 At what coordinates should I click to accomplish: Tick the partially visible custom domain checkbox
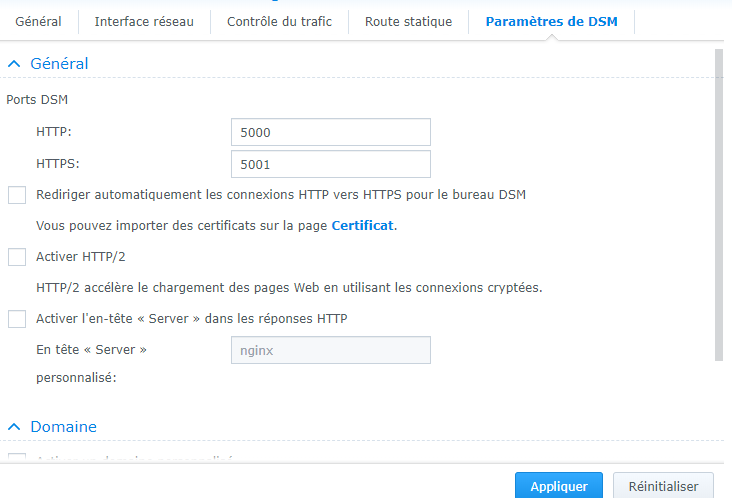17,456
